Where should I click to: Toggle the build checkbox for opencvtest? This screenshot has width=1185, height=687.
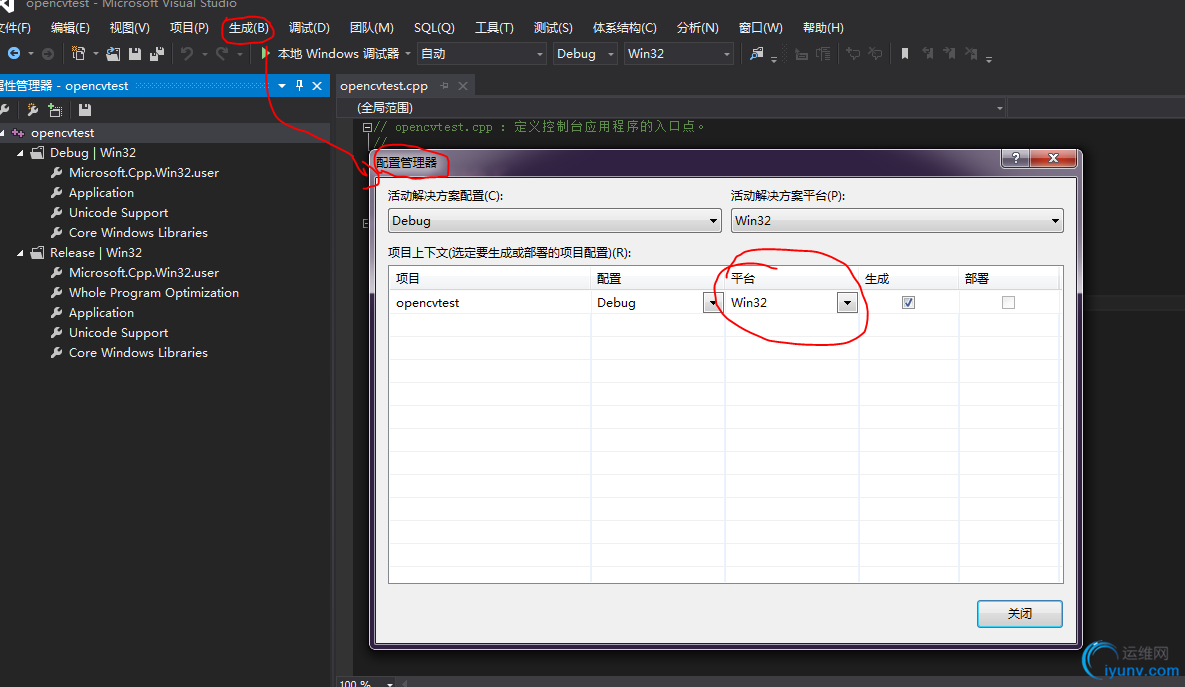pyautogui.click(x=908, y=302)
